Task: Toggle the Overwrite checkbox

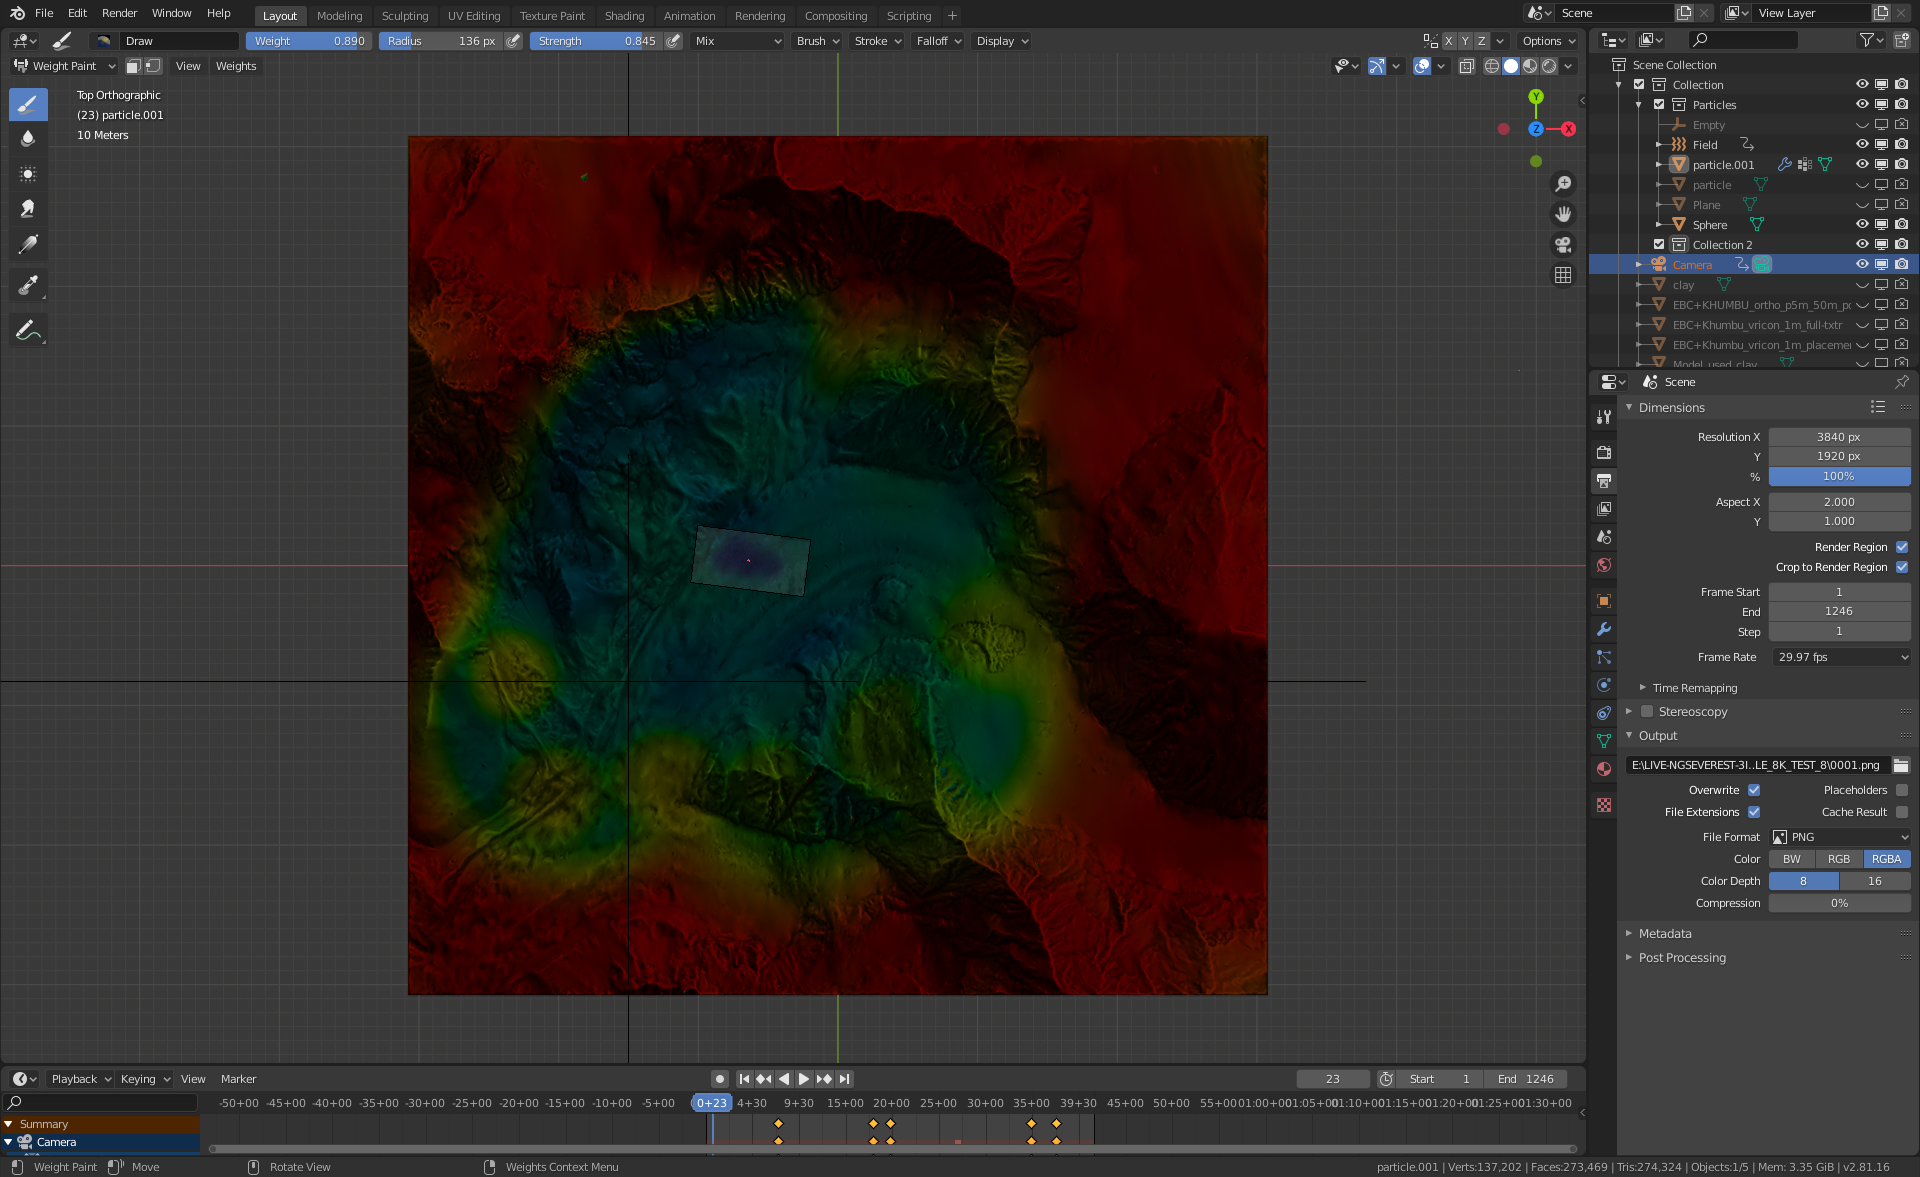Action: [x=1754, y=790]
